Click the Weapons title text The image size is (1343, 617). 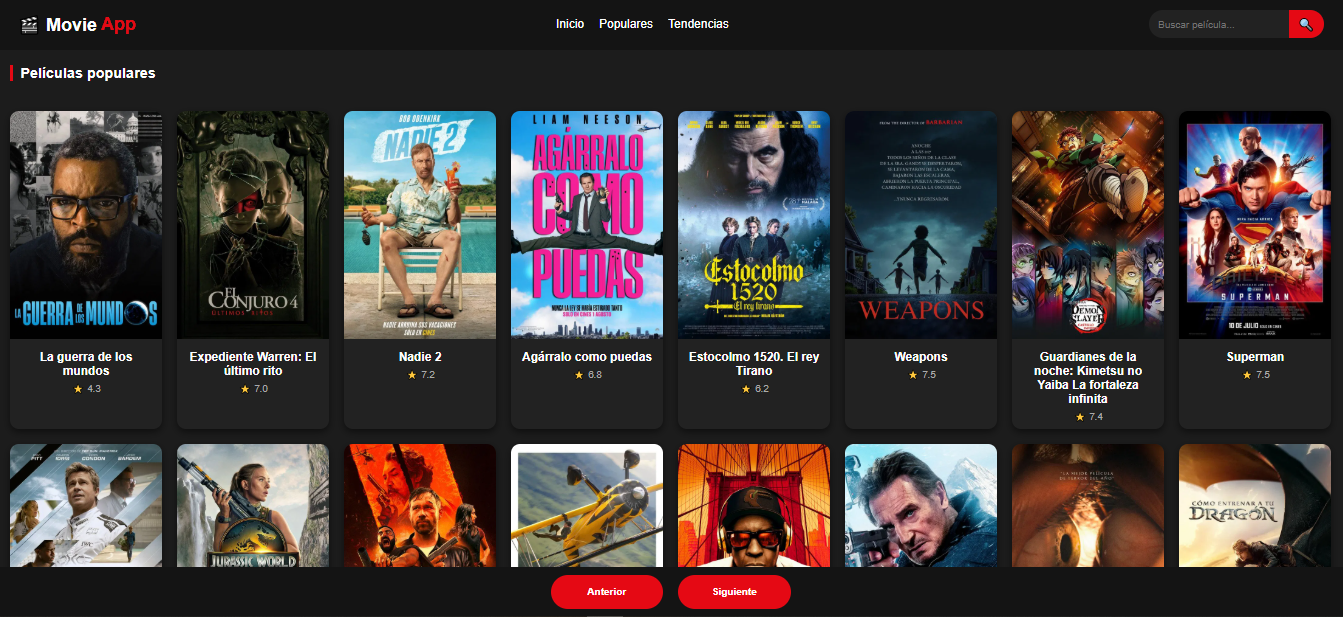(921, 357)
